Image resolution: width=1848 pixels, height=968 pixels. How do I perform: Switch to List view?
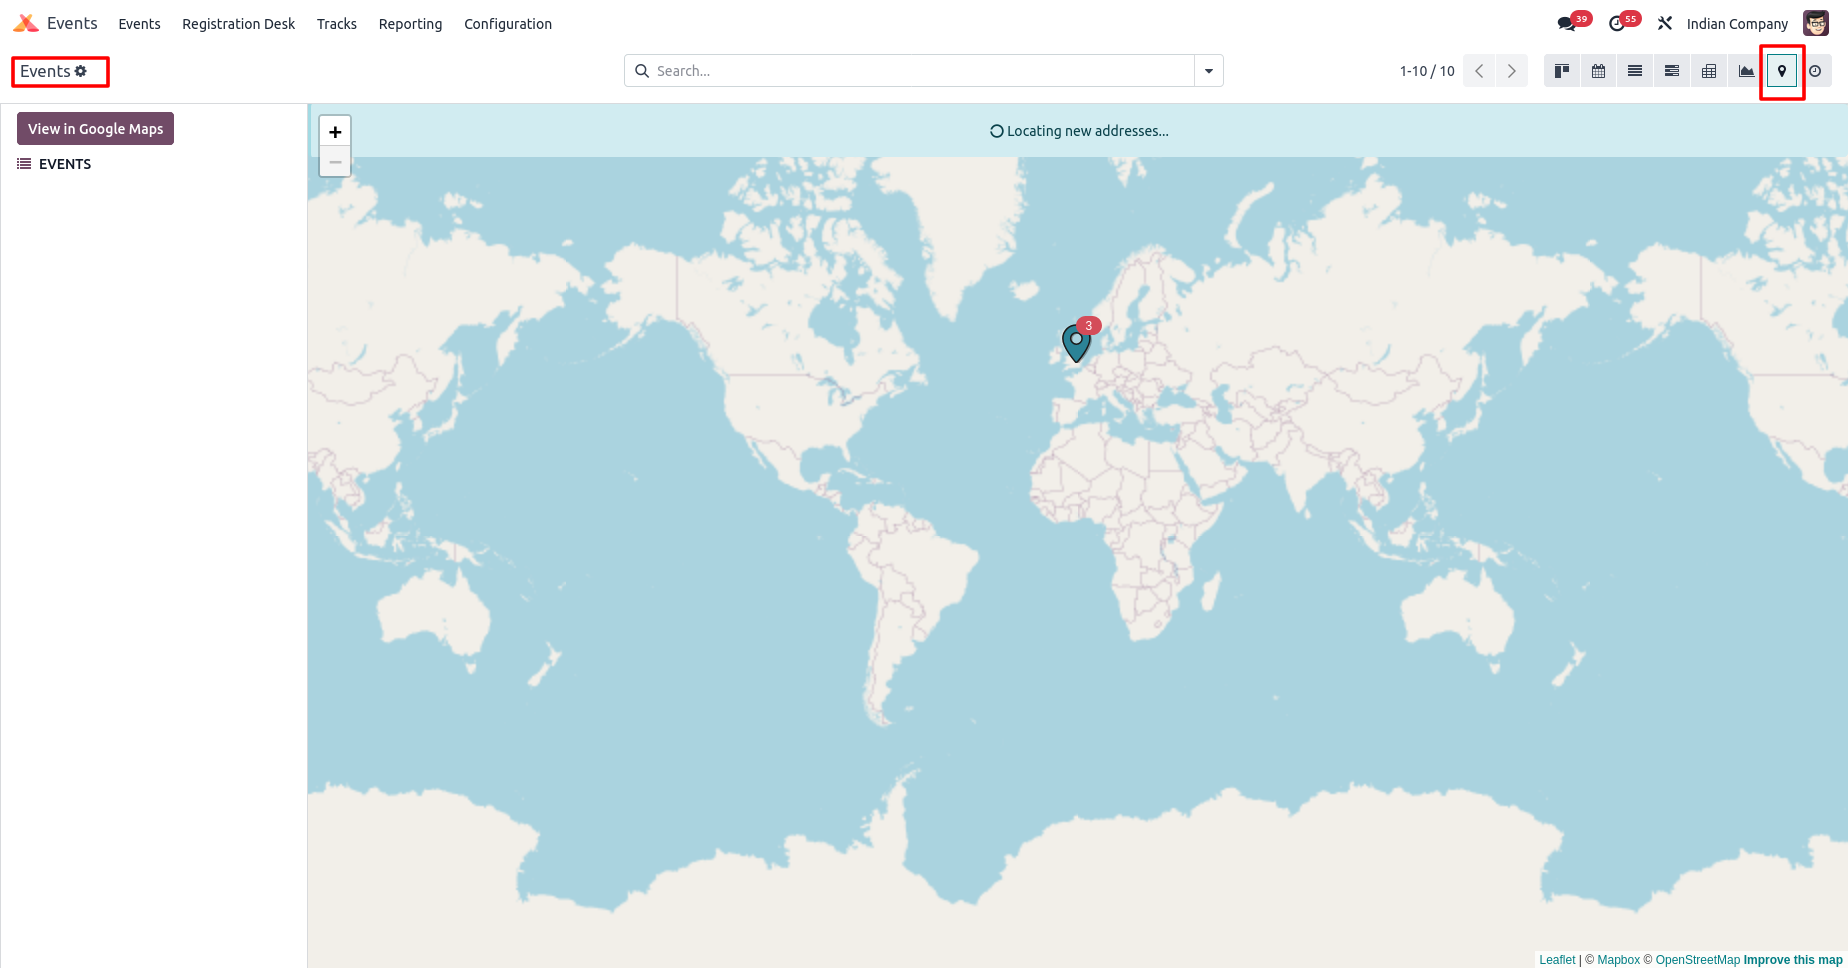click(x=1635, y=71)
